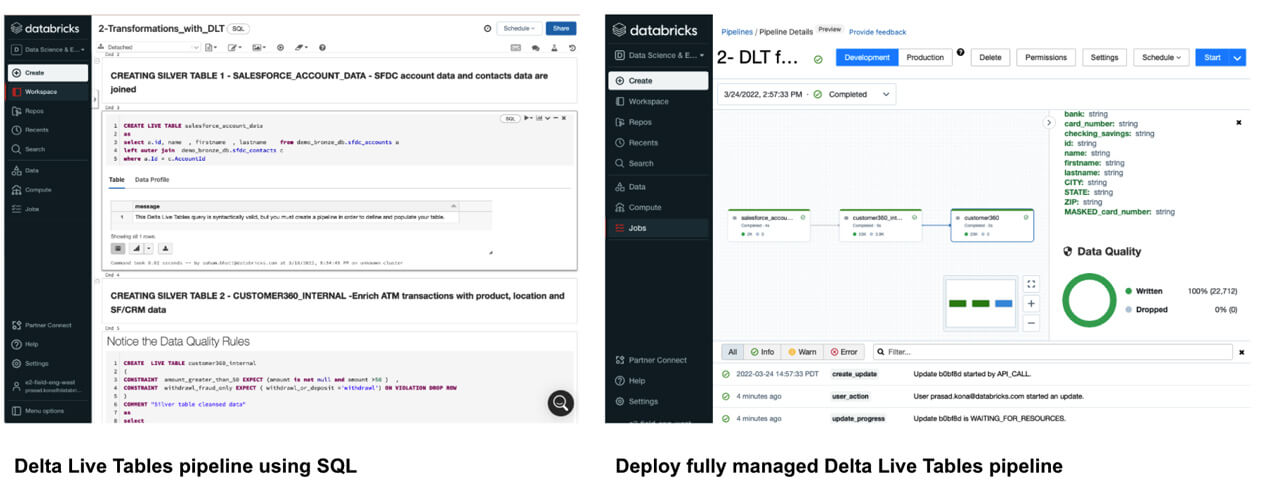This screenshot has height=503, width=1280.
Task: Zoom in on the pipeline graph with plus
Action: coord(1032,303)
